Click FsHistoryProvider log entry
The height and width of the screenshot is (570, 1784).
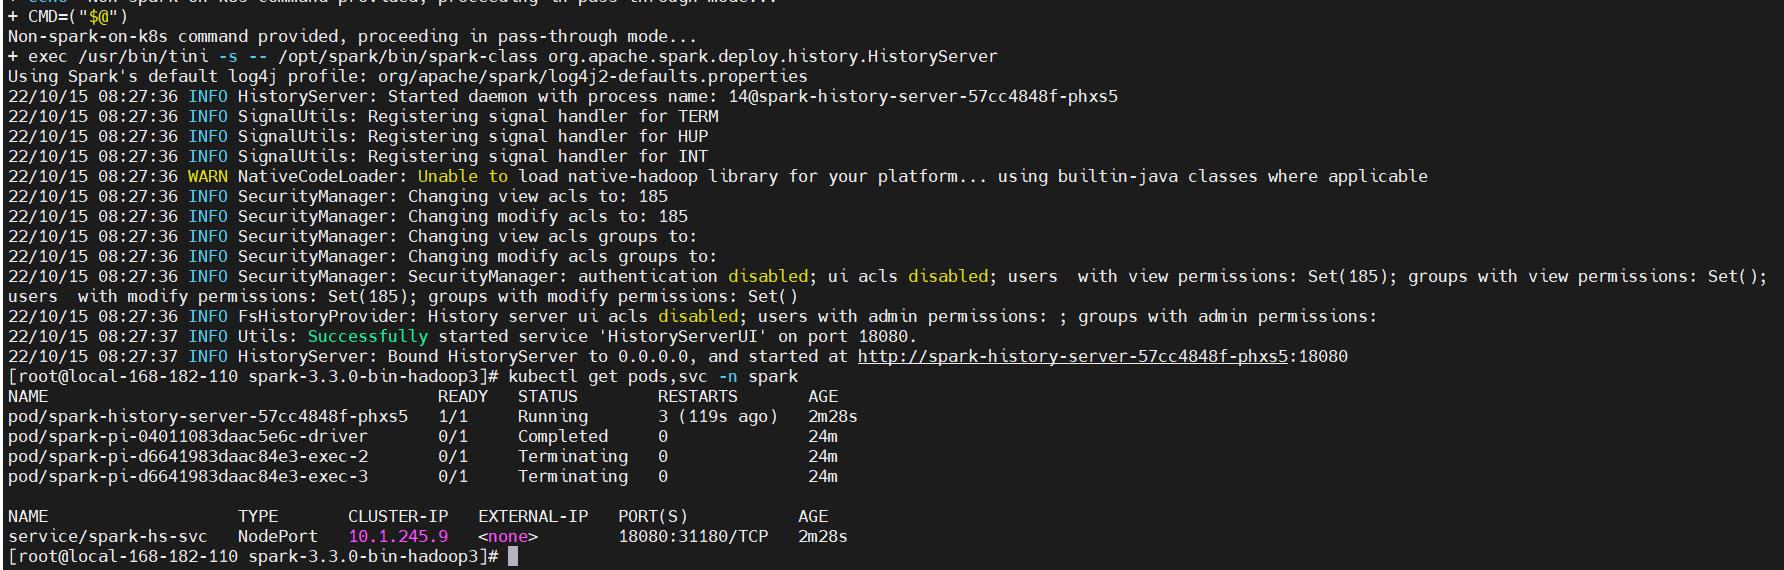click(x=693, y=316)
